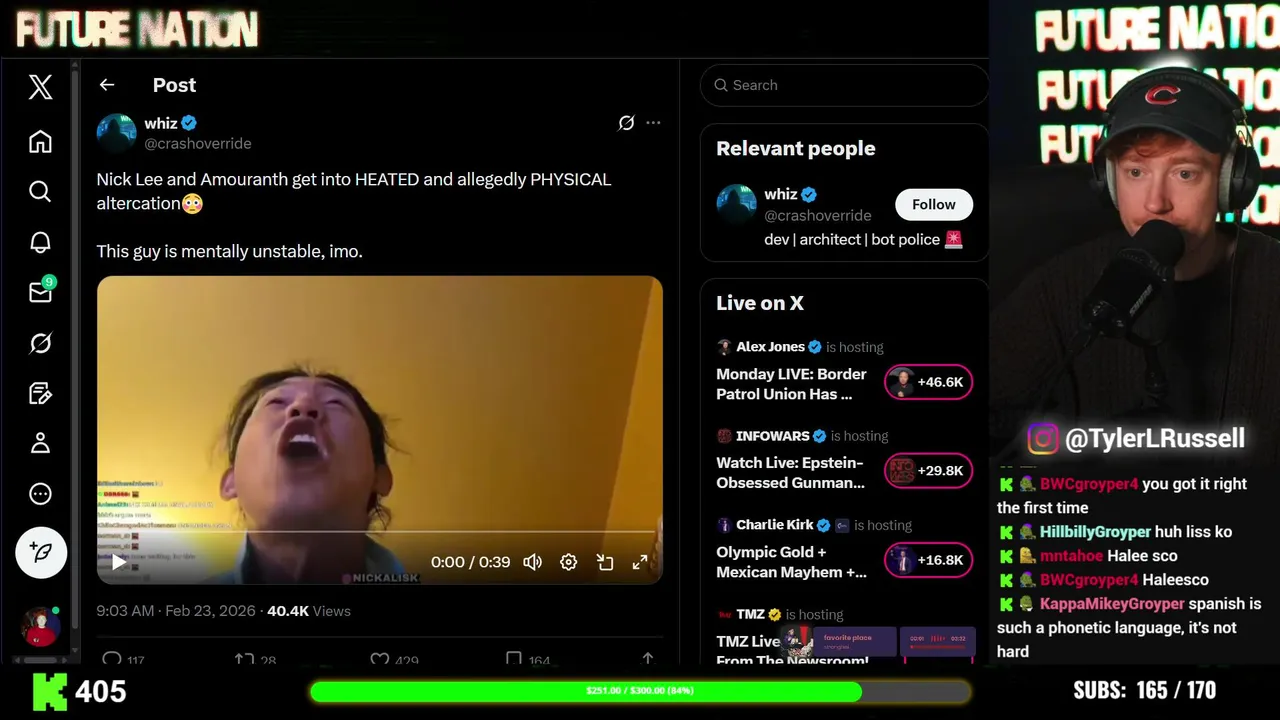The image size is (1280, 720).
Task: Open Alex Jones Monday LIVE broadcast
Action: [x=792, y=384]
